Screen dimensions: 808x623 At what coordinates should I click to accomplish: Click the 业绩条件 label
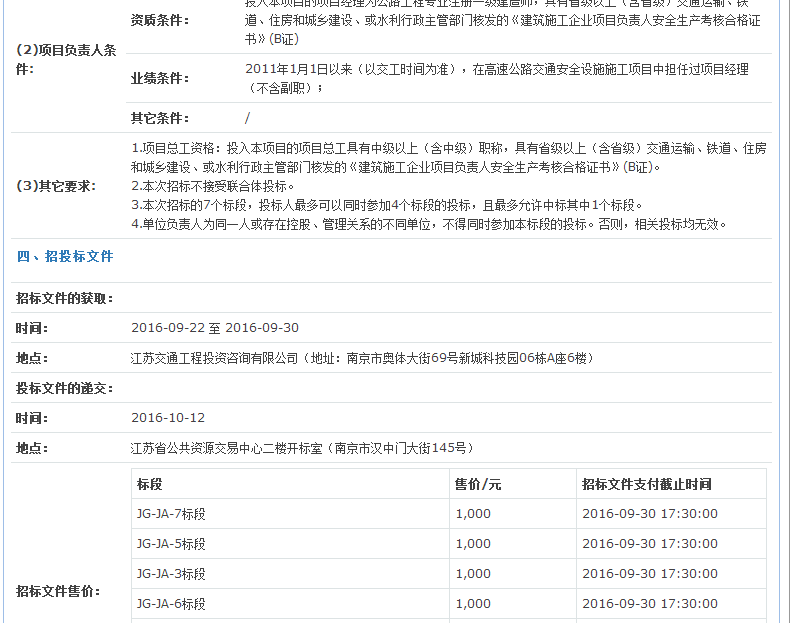(160, 78)
